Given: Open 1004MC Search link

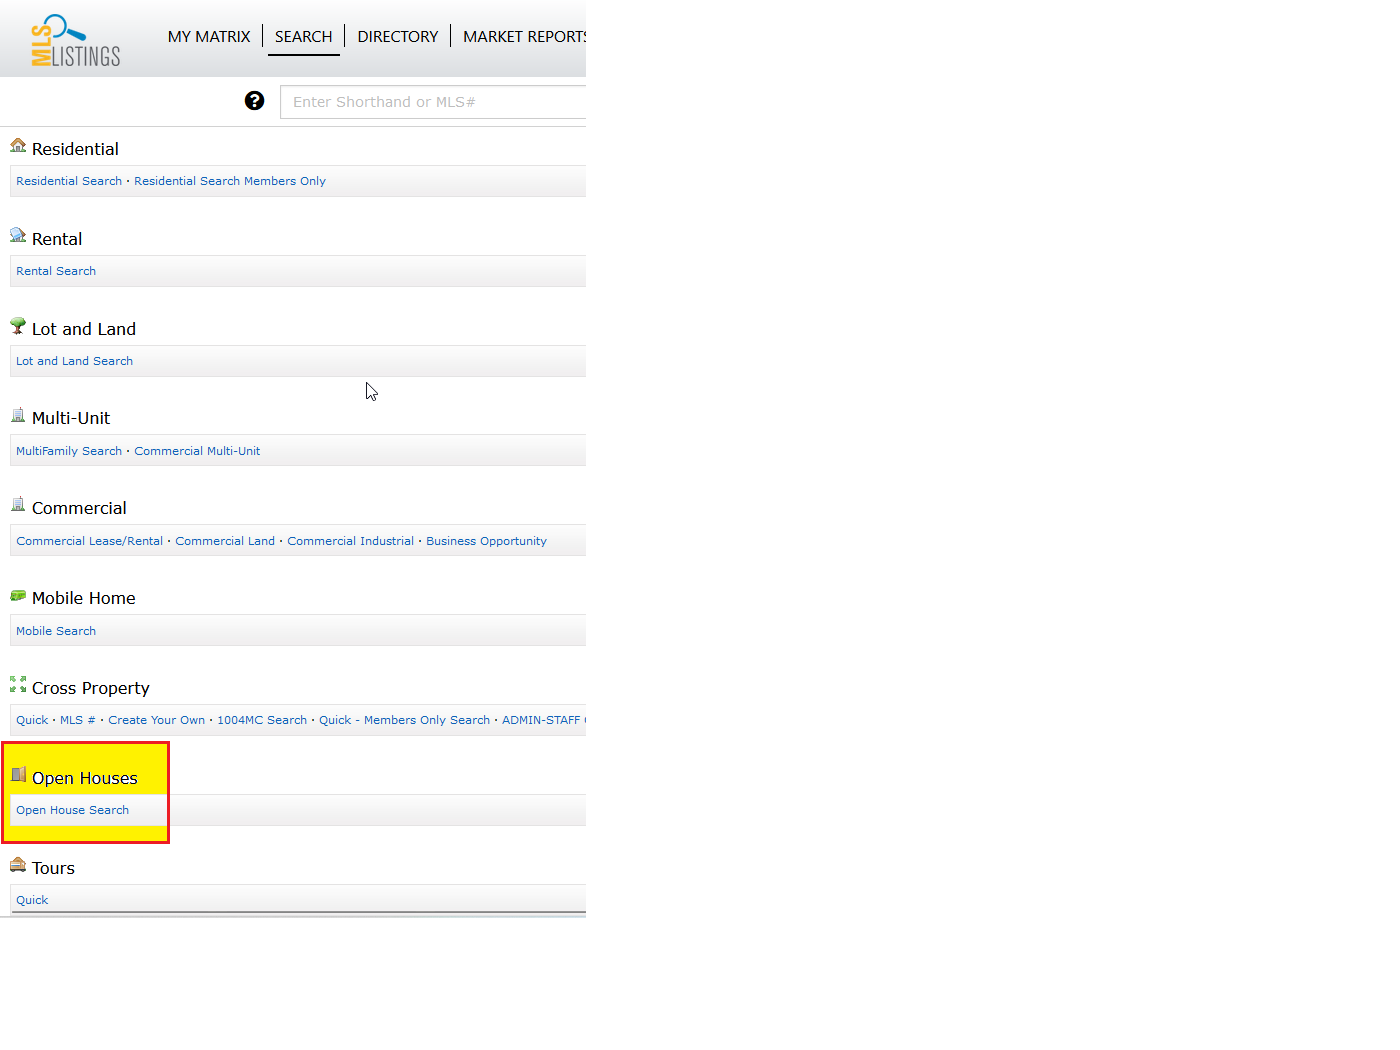Looking at the screenshot, I should 262,720.
